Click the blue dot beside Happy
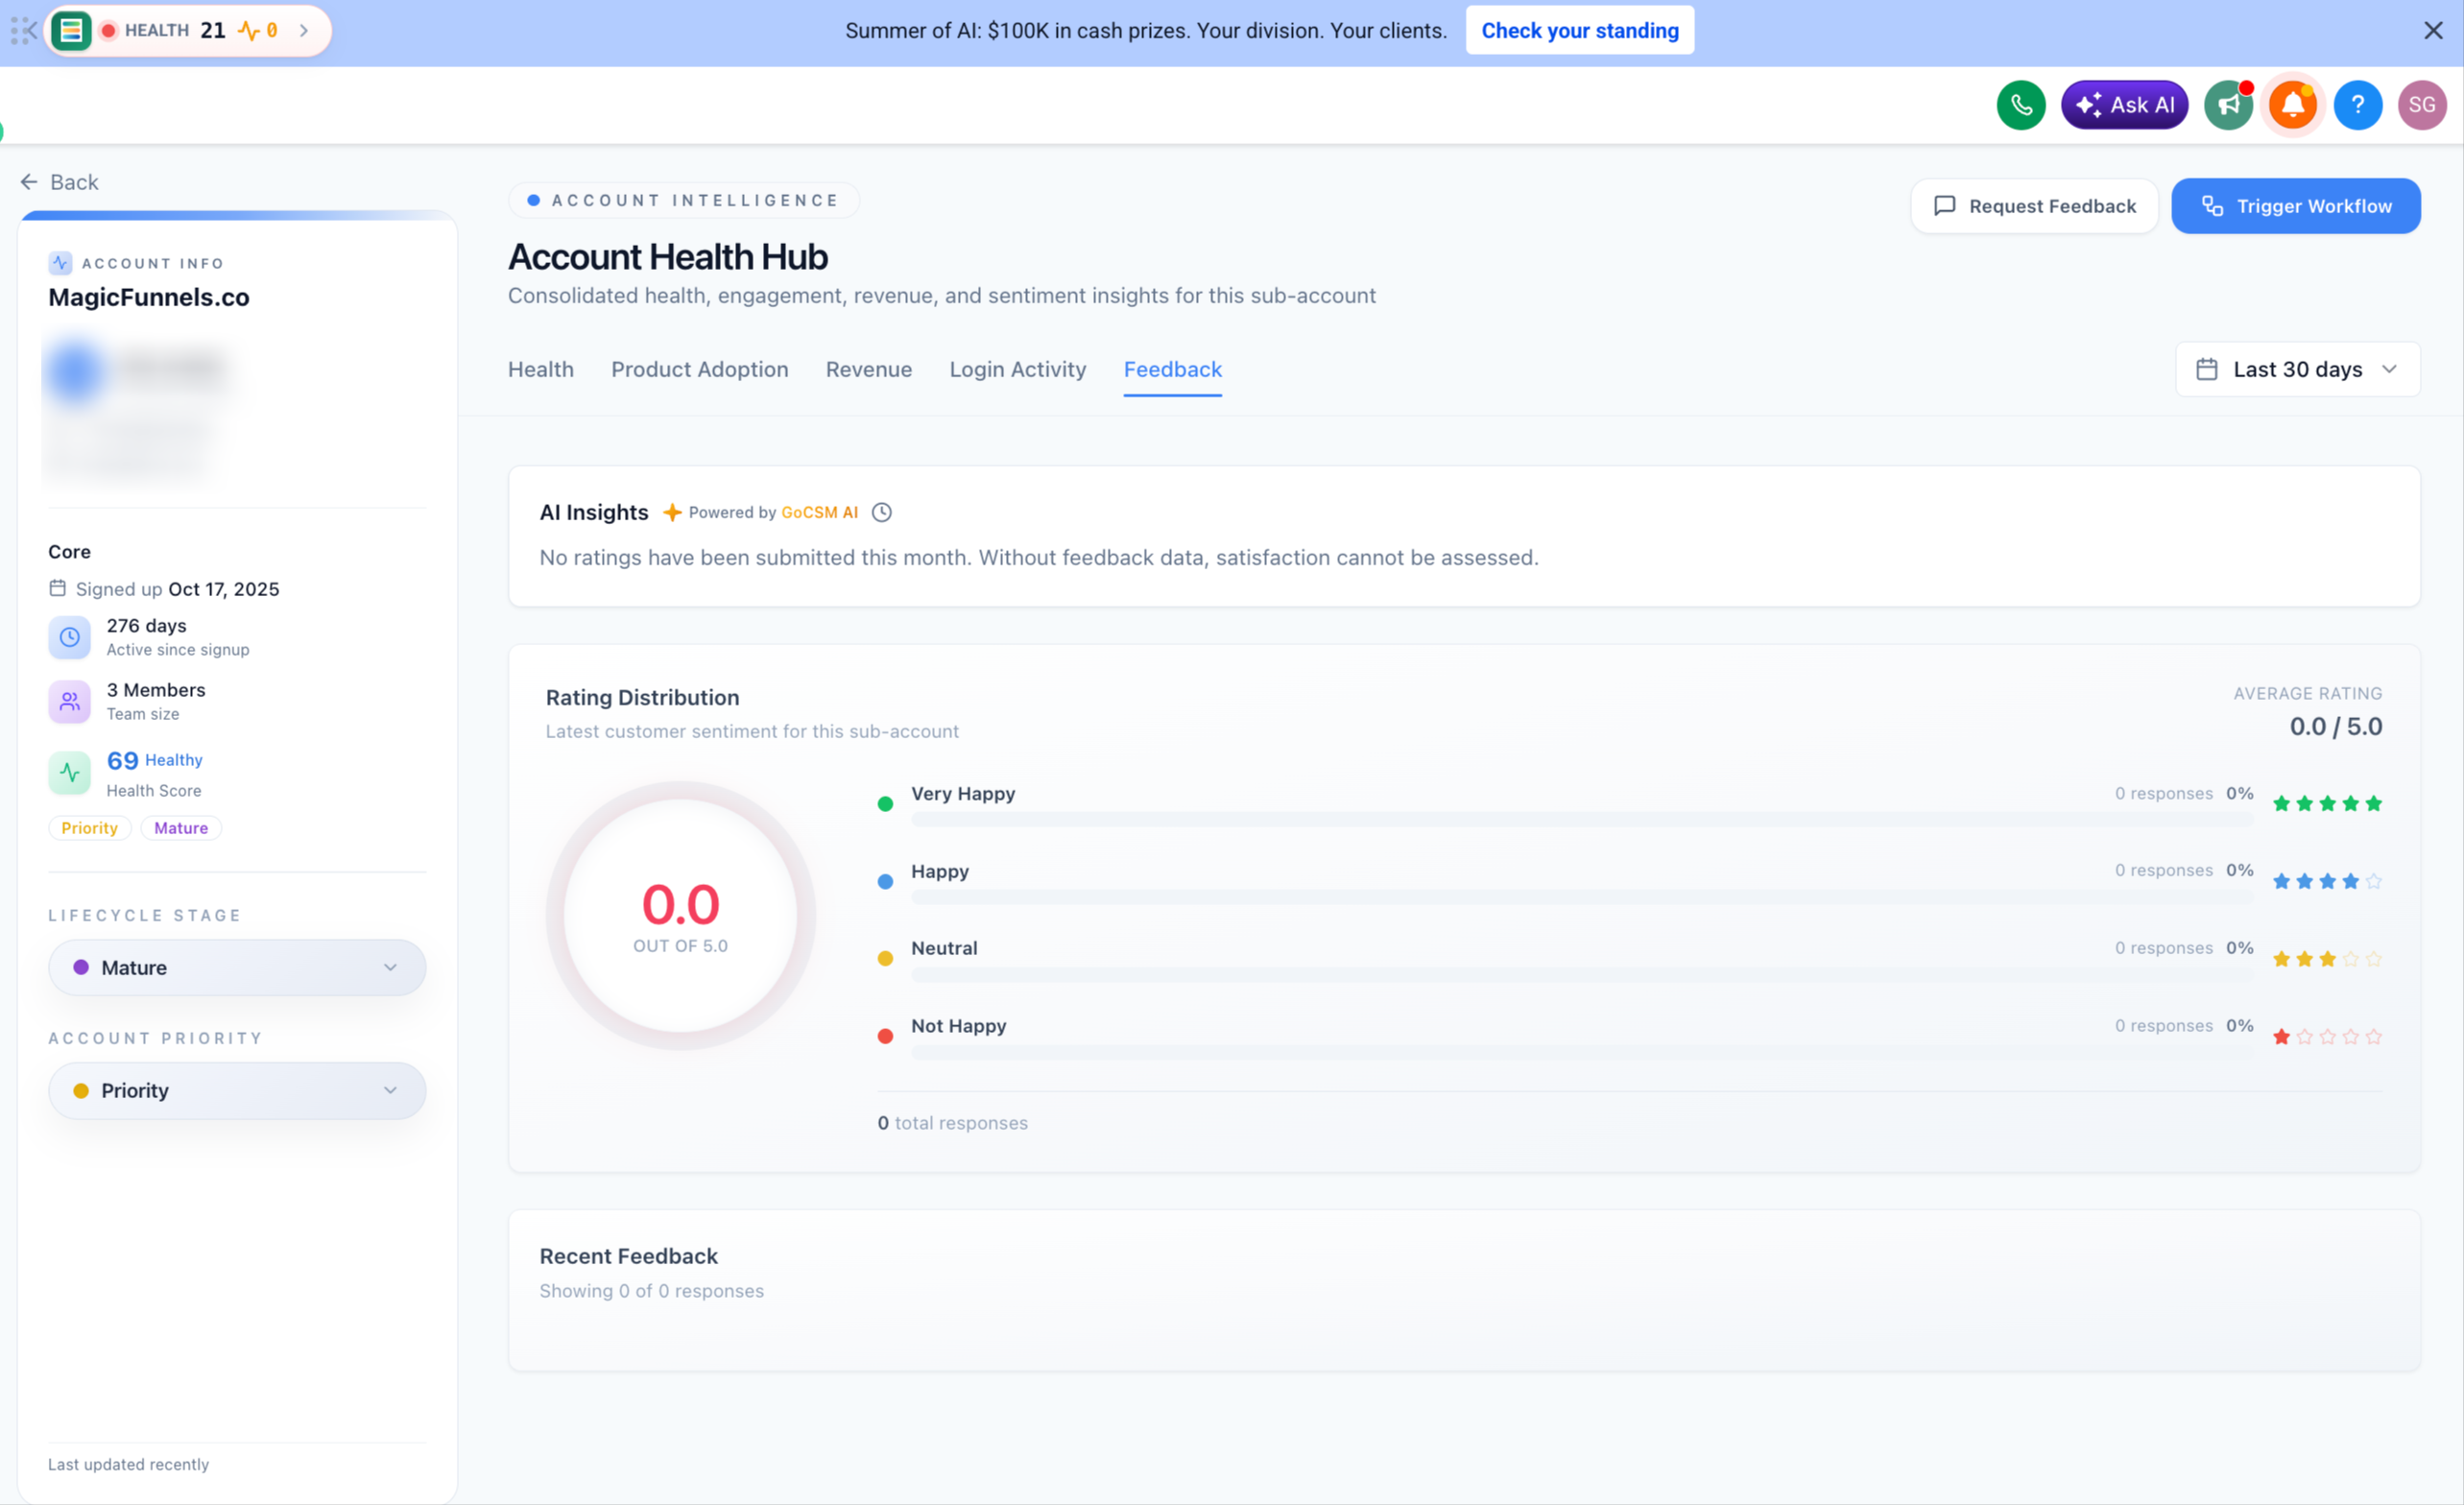Screen dimensions: 2464x1505 tap(885, 882)
